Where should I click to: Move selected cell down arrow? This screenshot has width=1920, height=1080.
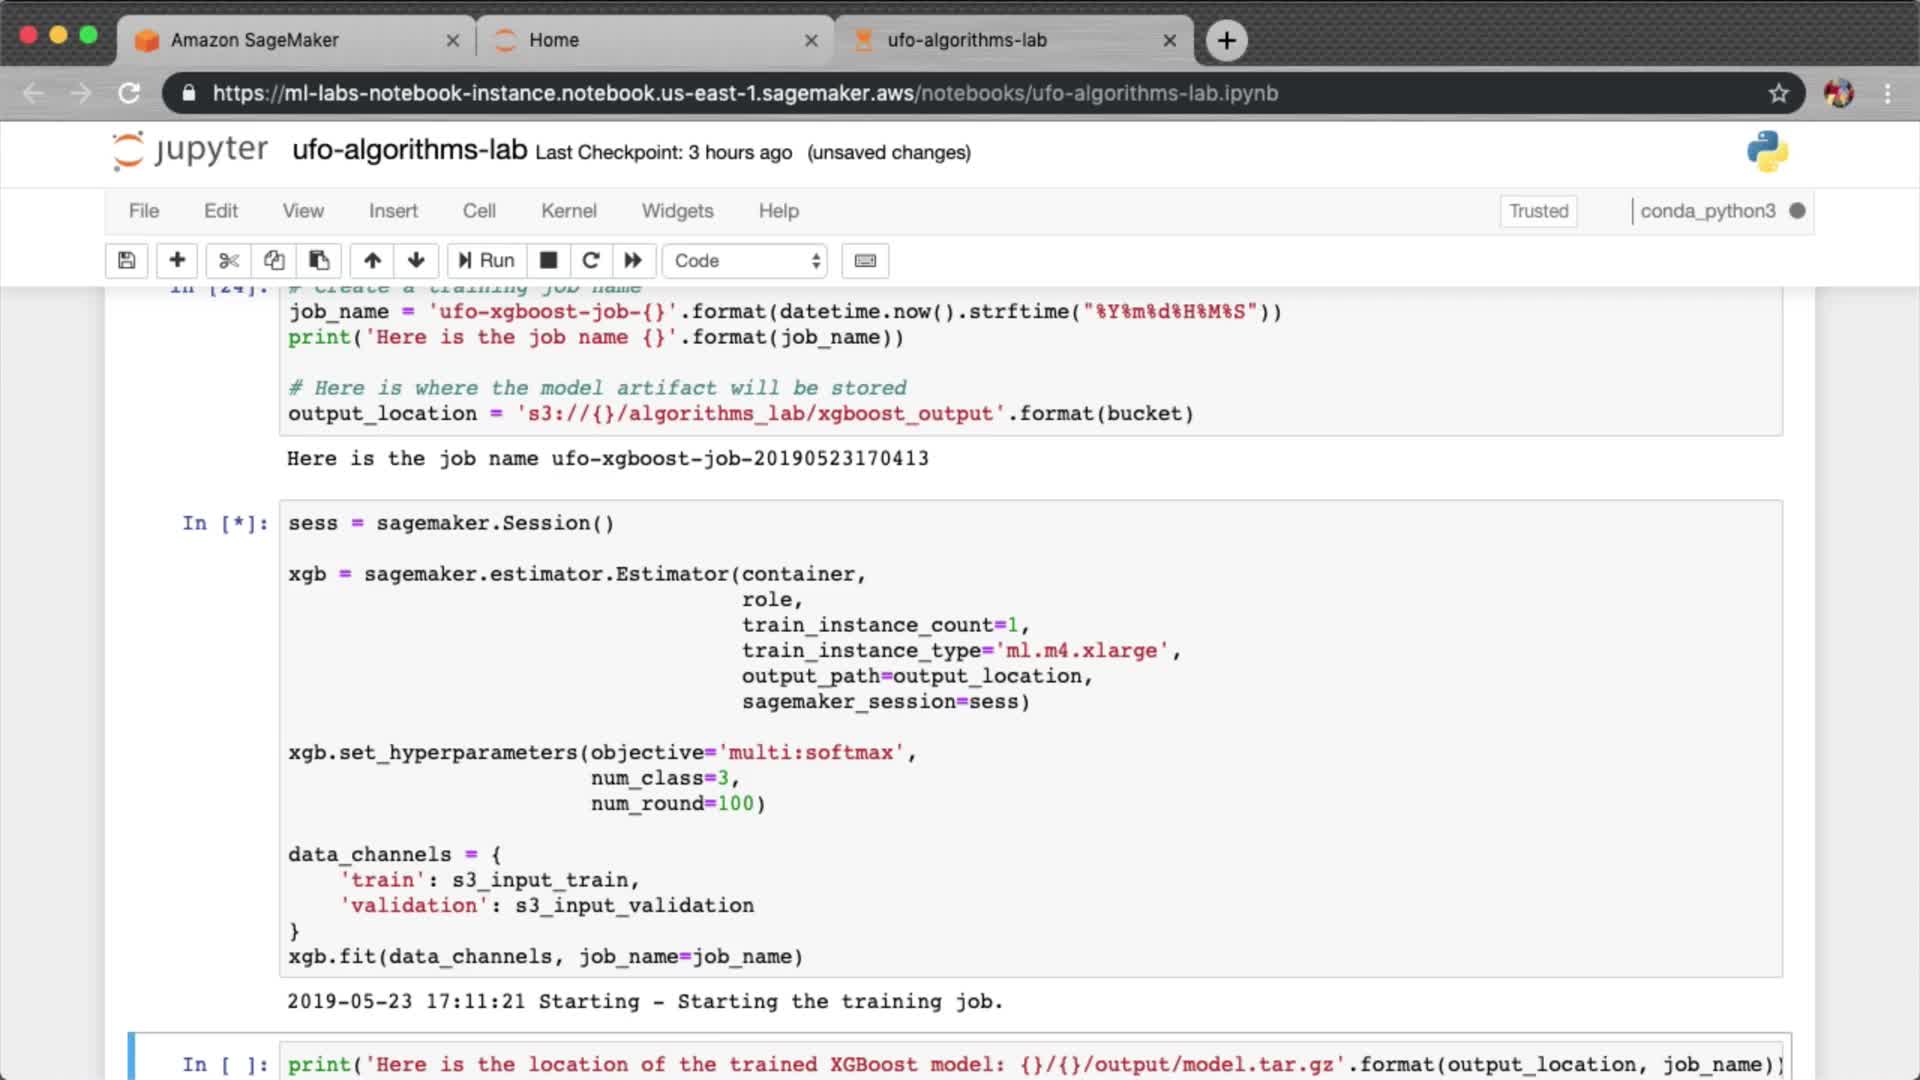click(416, 261)
